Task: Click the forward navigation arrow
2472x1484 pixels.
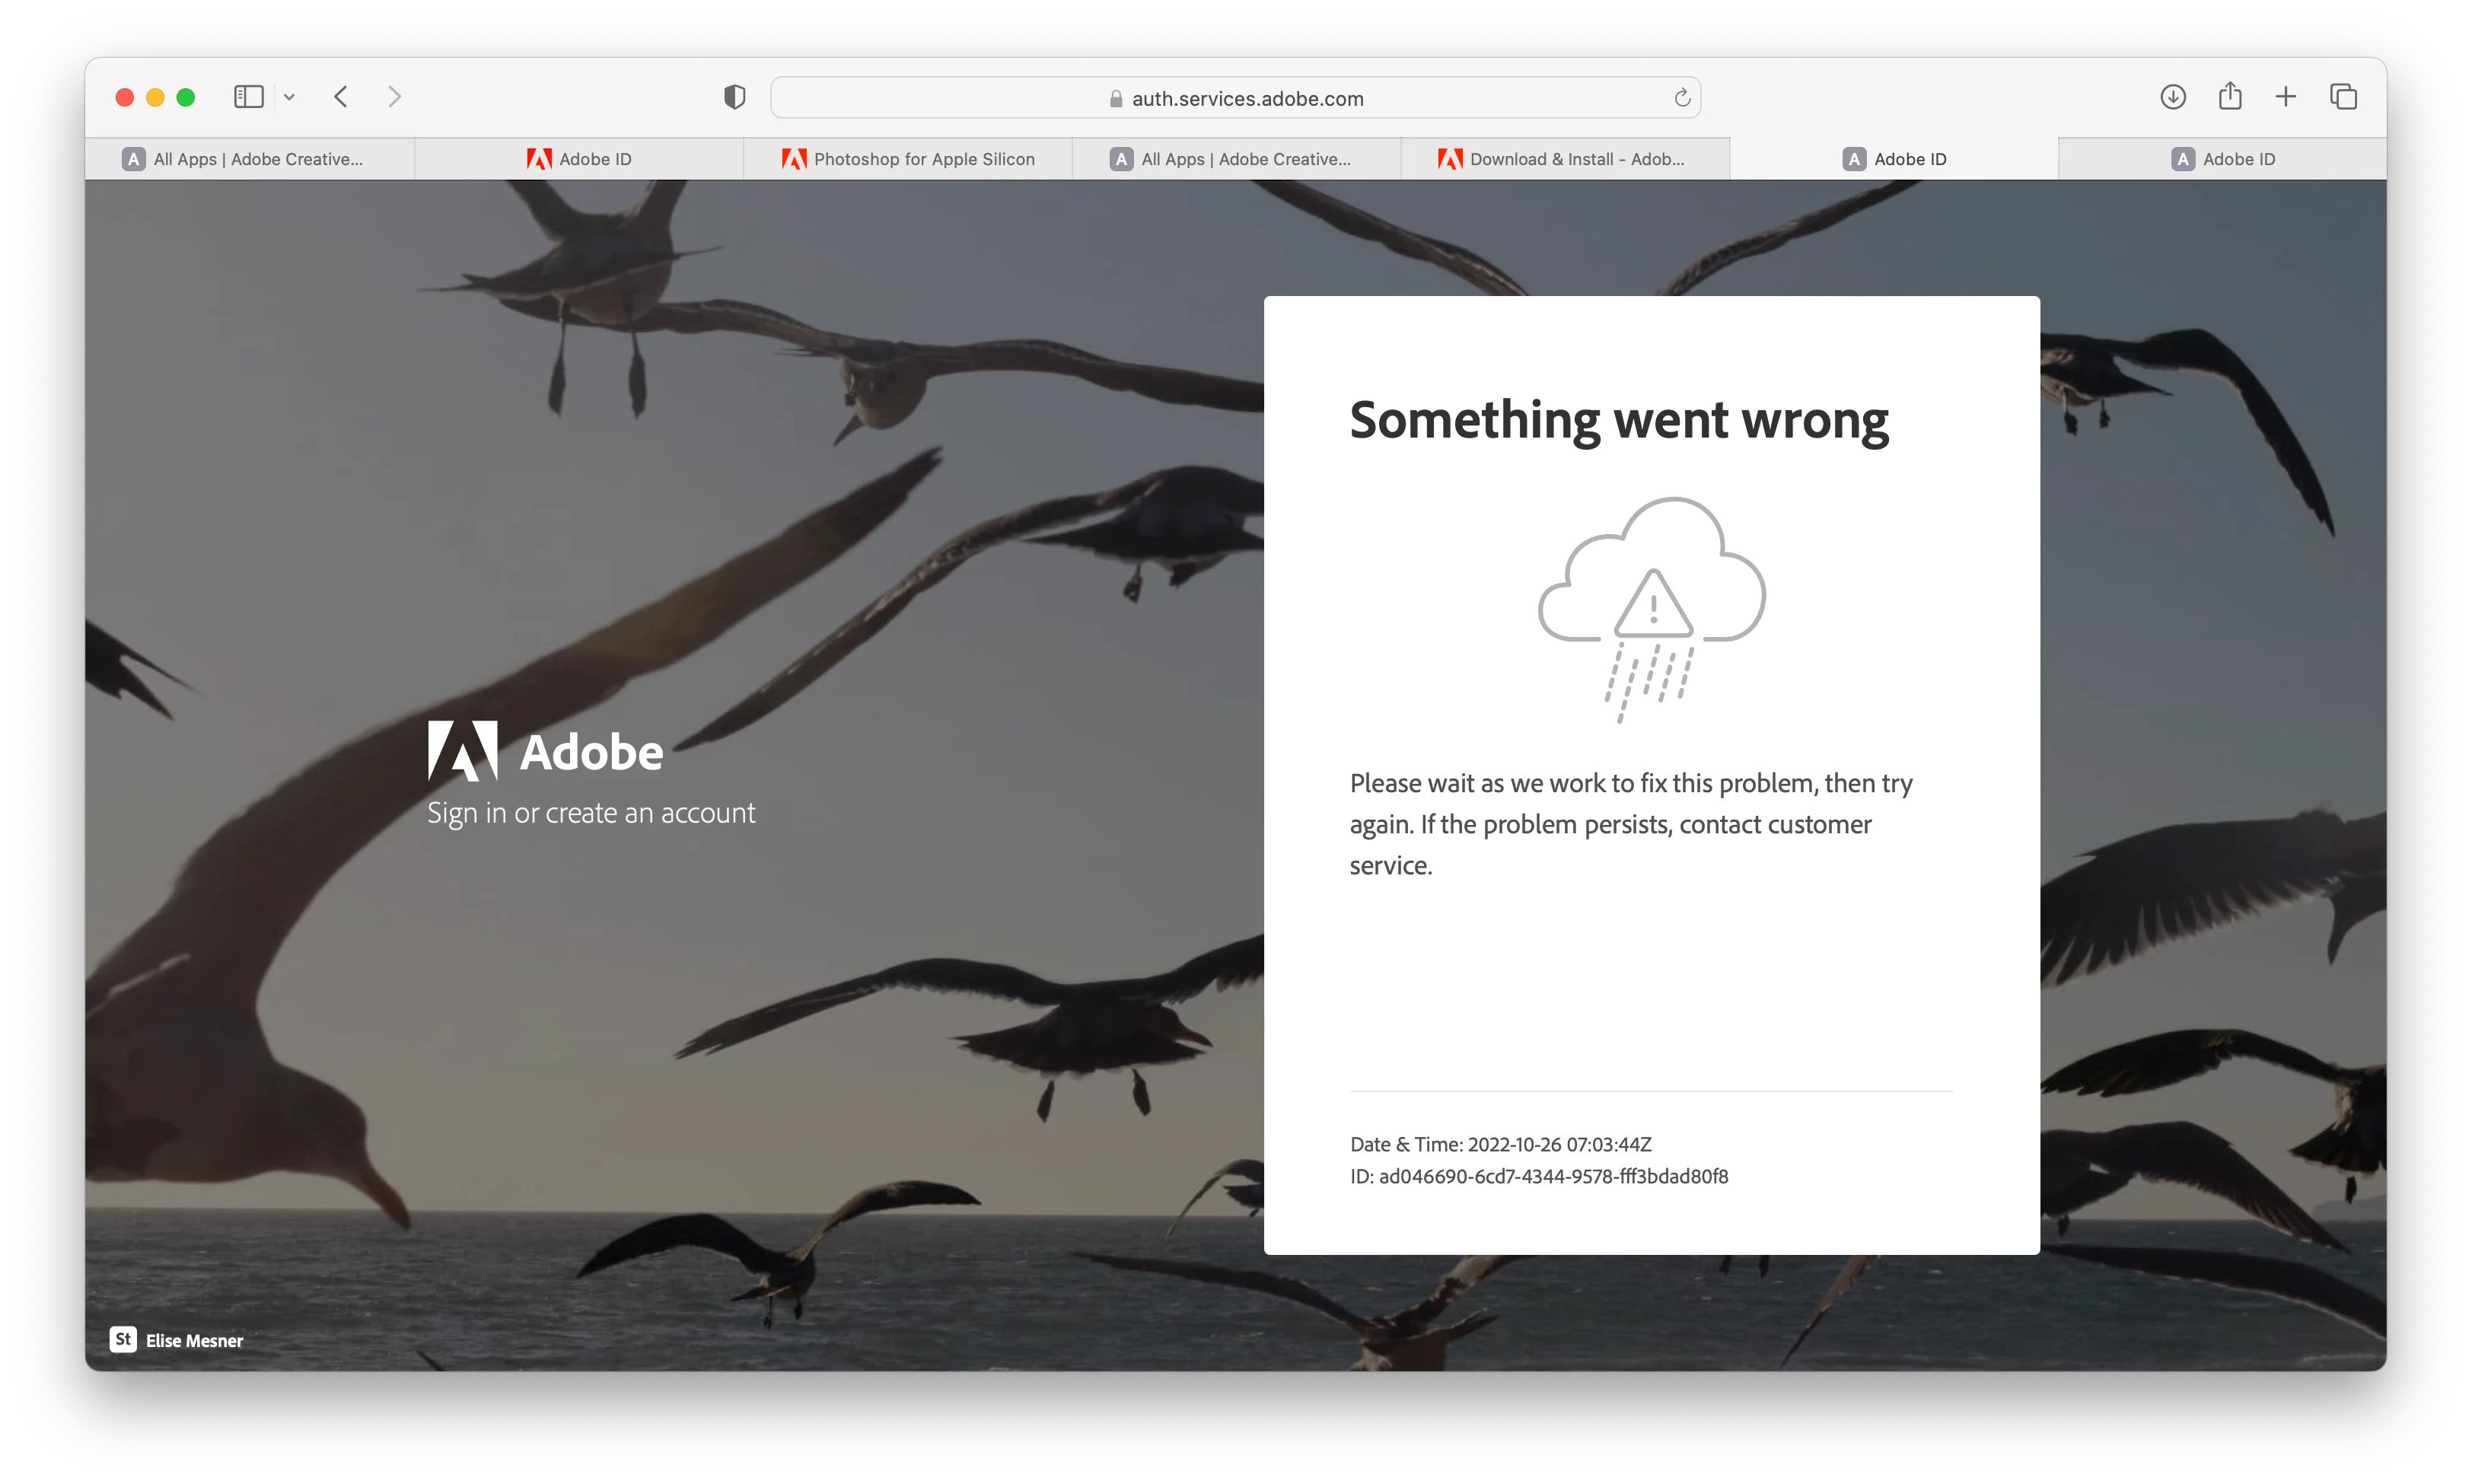Action: click(394, 97)
